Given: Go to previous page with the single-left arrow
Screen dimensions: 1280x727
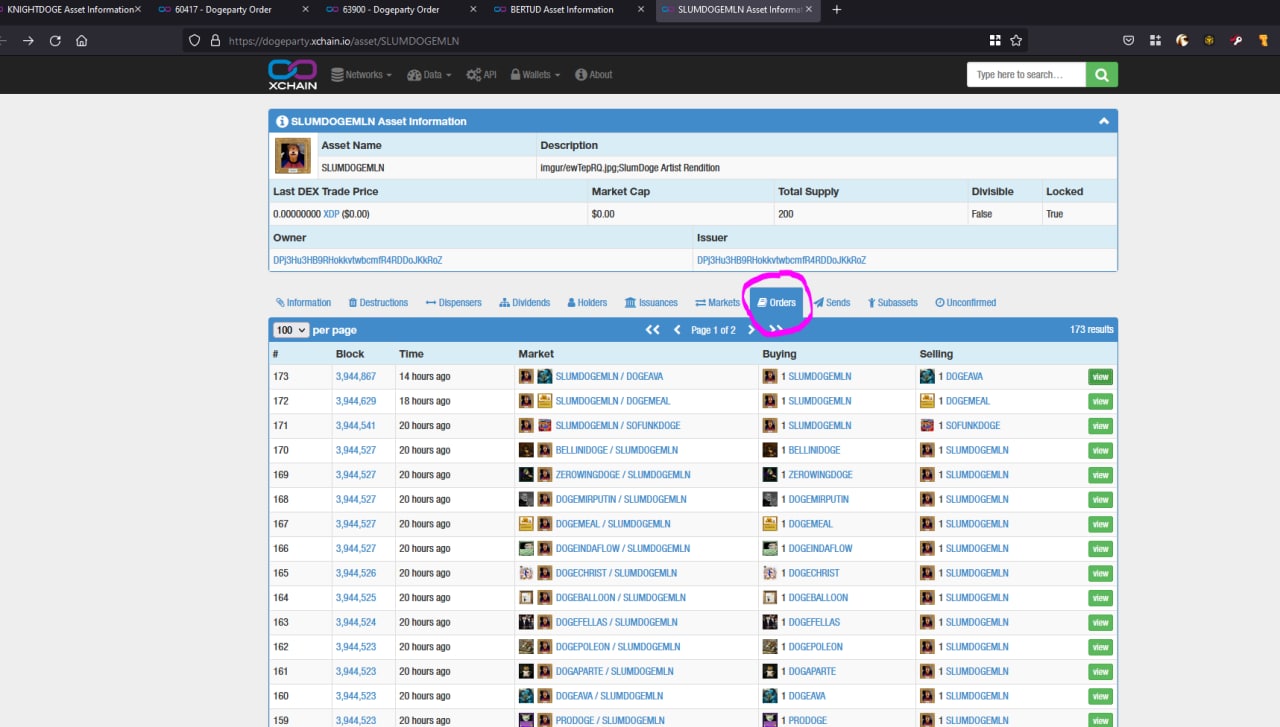Looking at the screenshot, I should click(677, 330).
